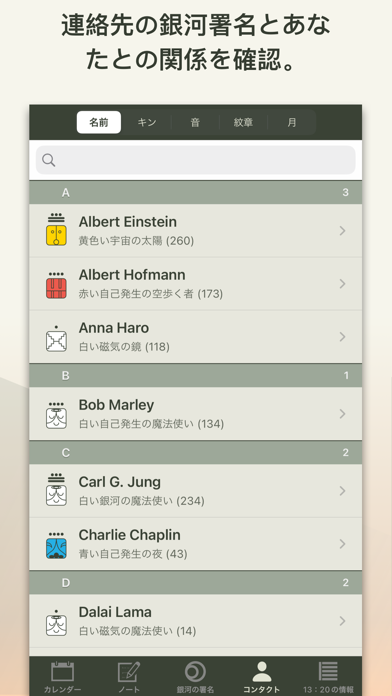Viewport: 392px width, 696px height.
Task: Open the 銀河の署名 tab icon
Action: click(195, 671)
